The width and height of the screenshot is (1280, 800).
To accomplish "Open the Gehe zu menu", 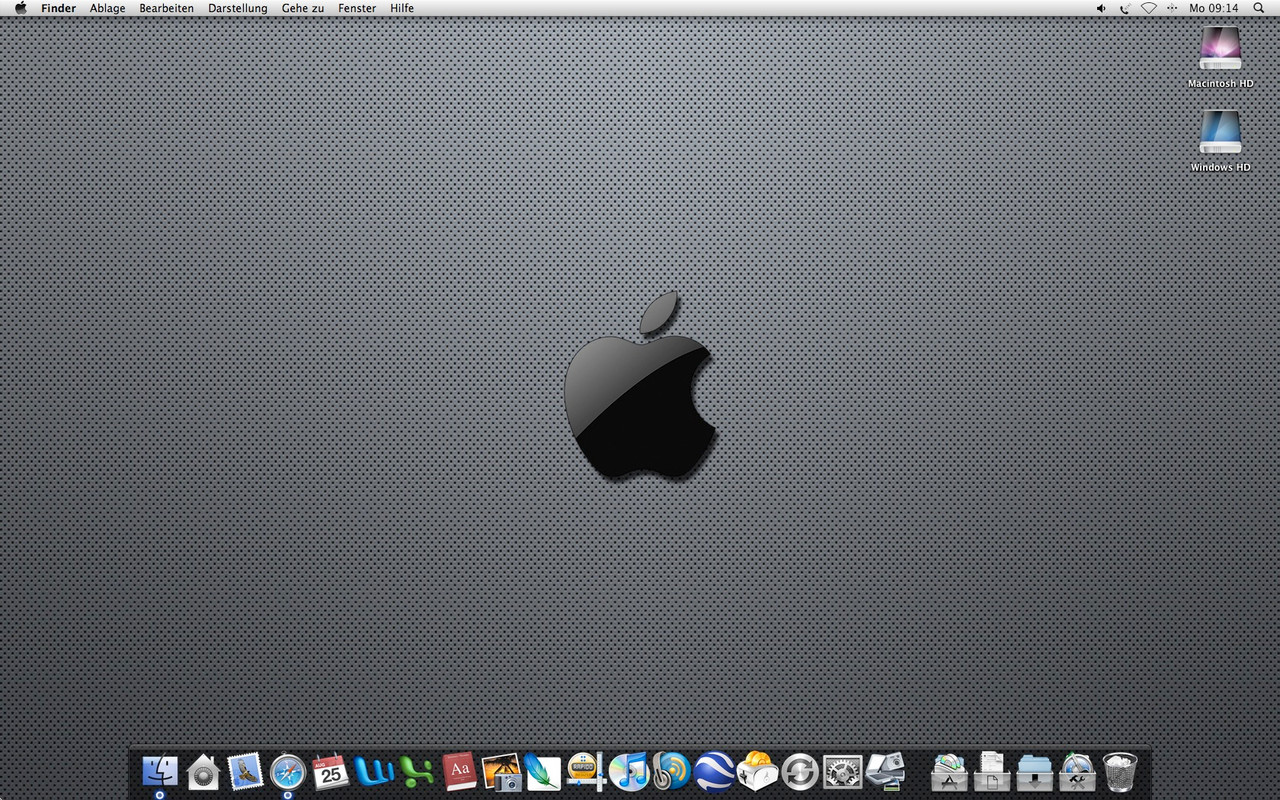I will coord(303,8).
